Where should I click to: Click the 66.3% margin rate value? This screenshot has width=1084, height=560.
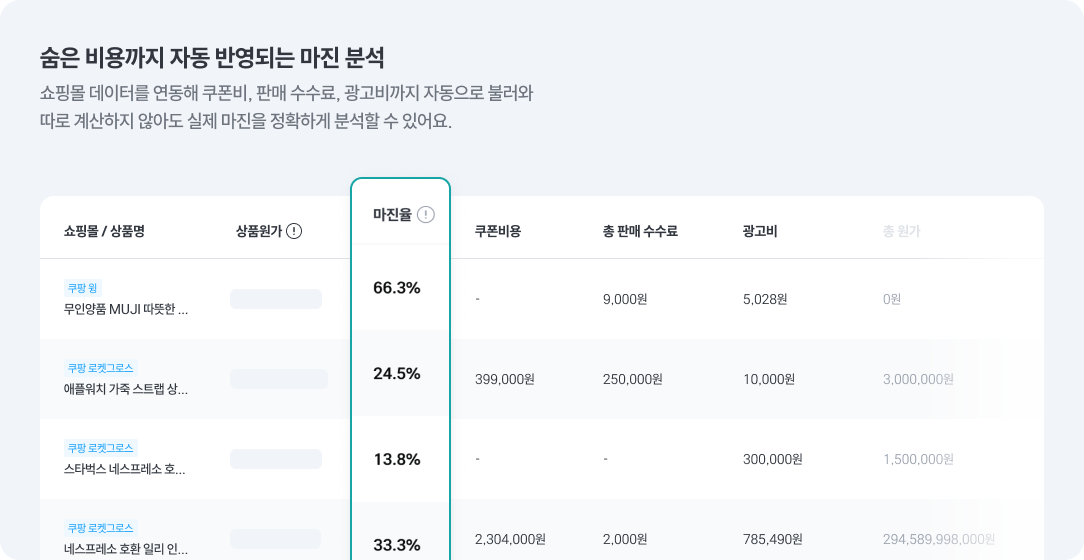pyautogui.click(x=396, y=288)
